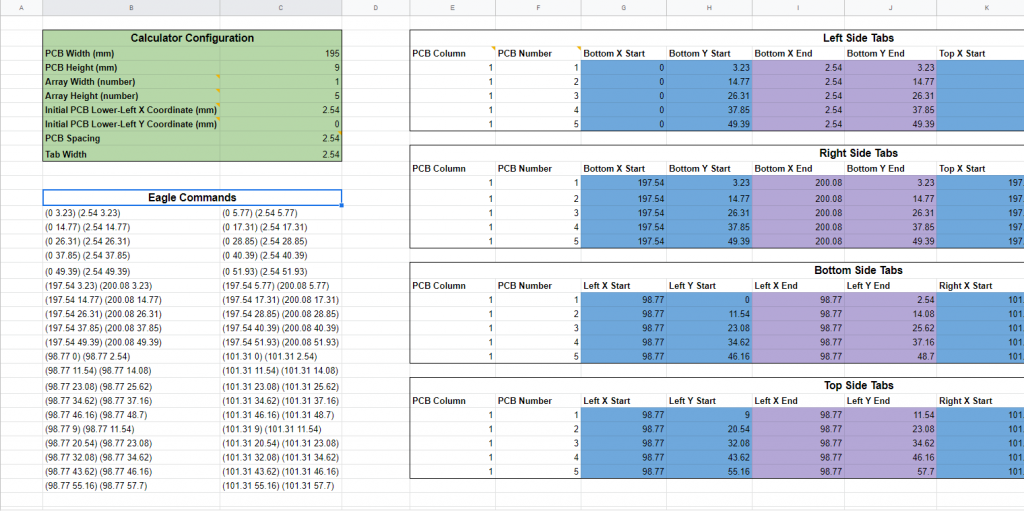Click the PCB Height value cell
Viewport: 1024px width, 511px height.
tap(281, 68)
